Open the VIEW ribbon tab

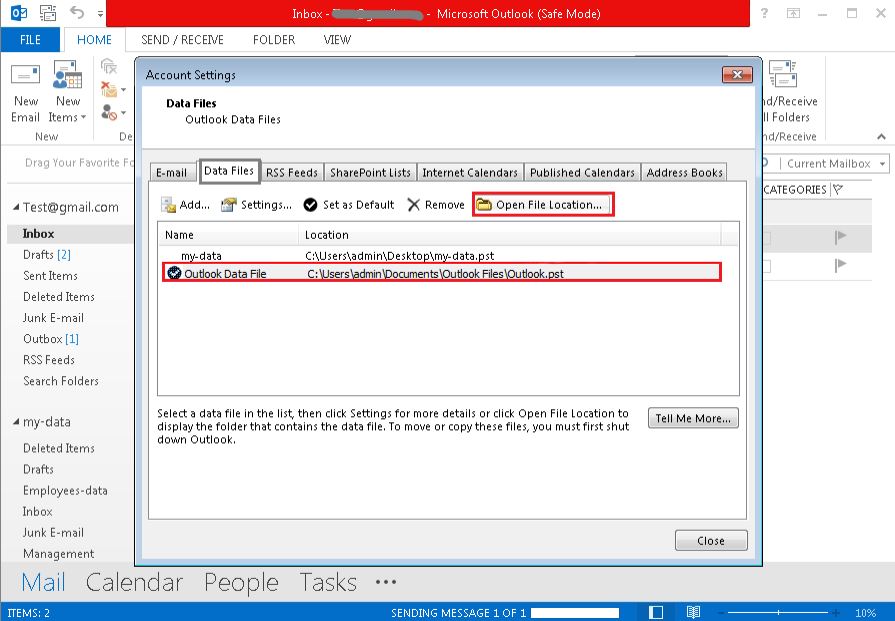pos(337,40)
